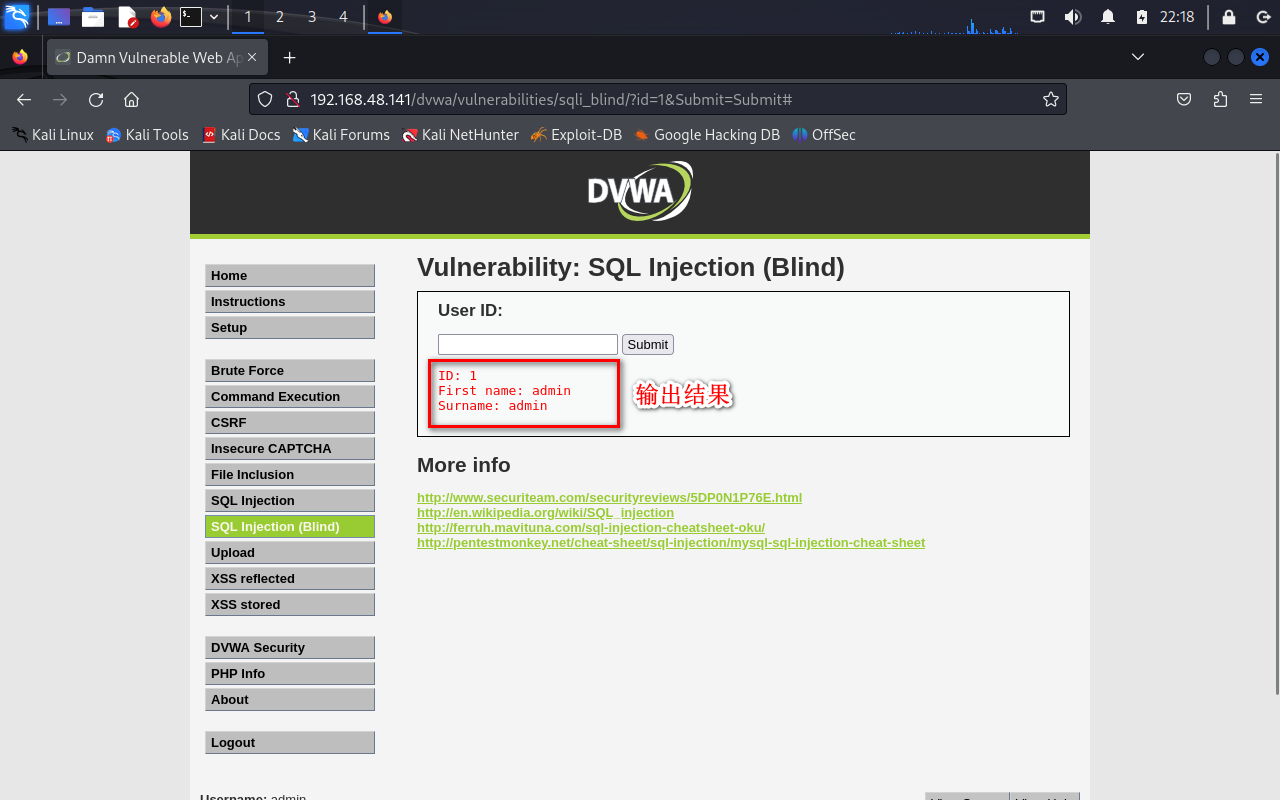Open the Upload vulnerability page
1280x800 pixels.
(290, 553)
